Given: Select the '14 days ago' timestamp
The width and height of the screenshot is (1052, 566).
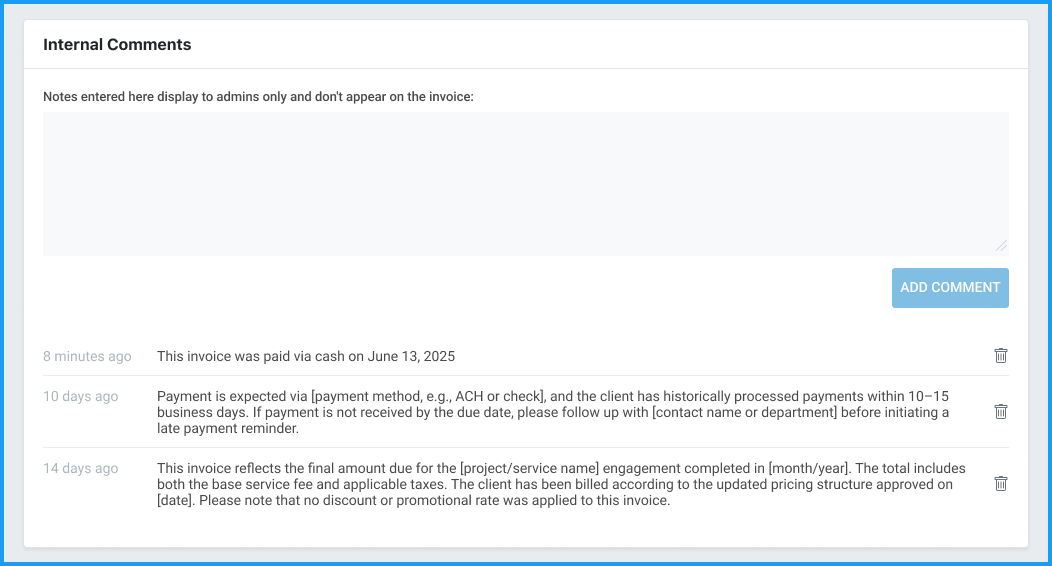Looking at the screenshot, I should click(80, 468).
